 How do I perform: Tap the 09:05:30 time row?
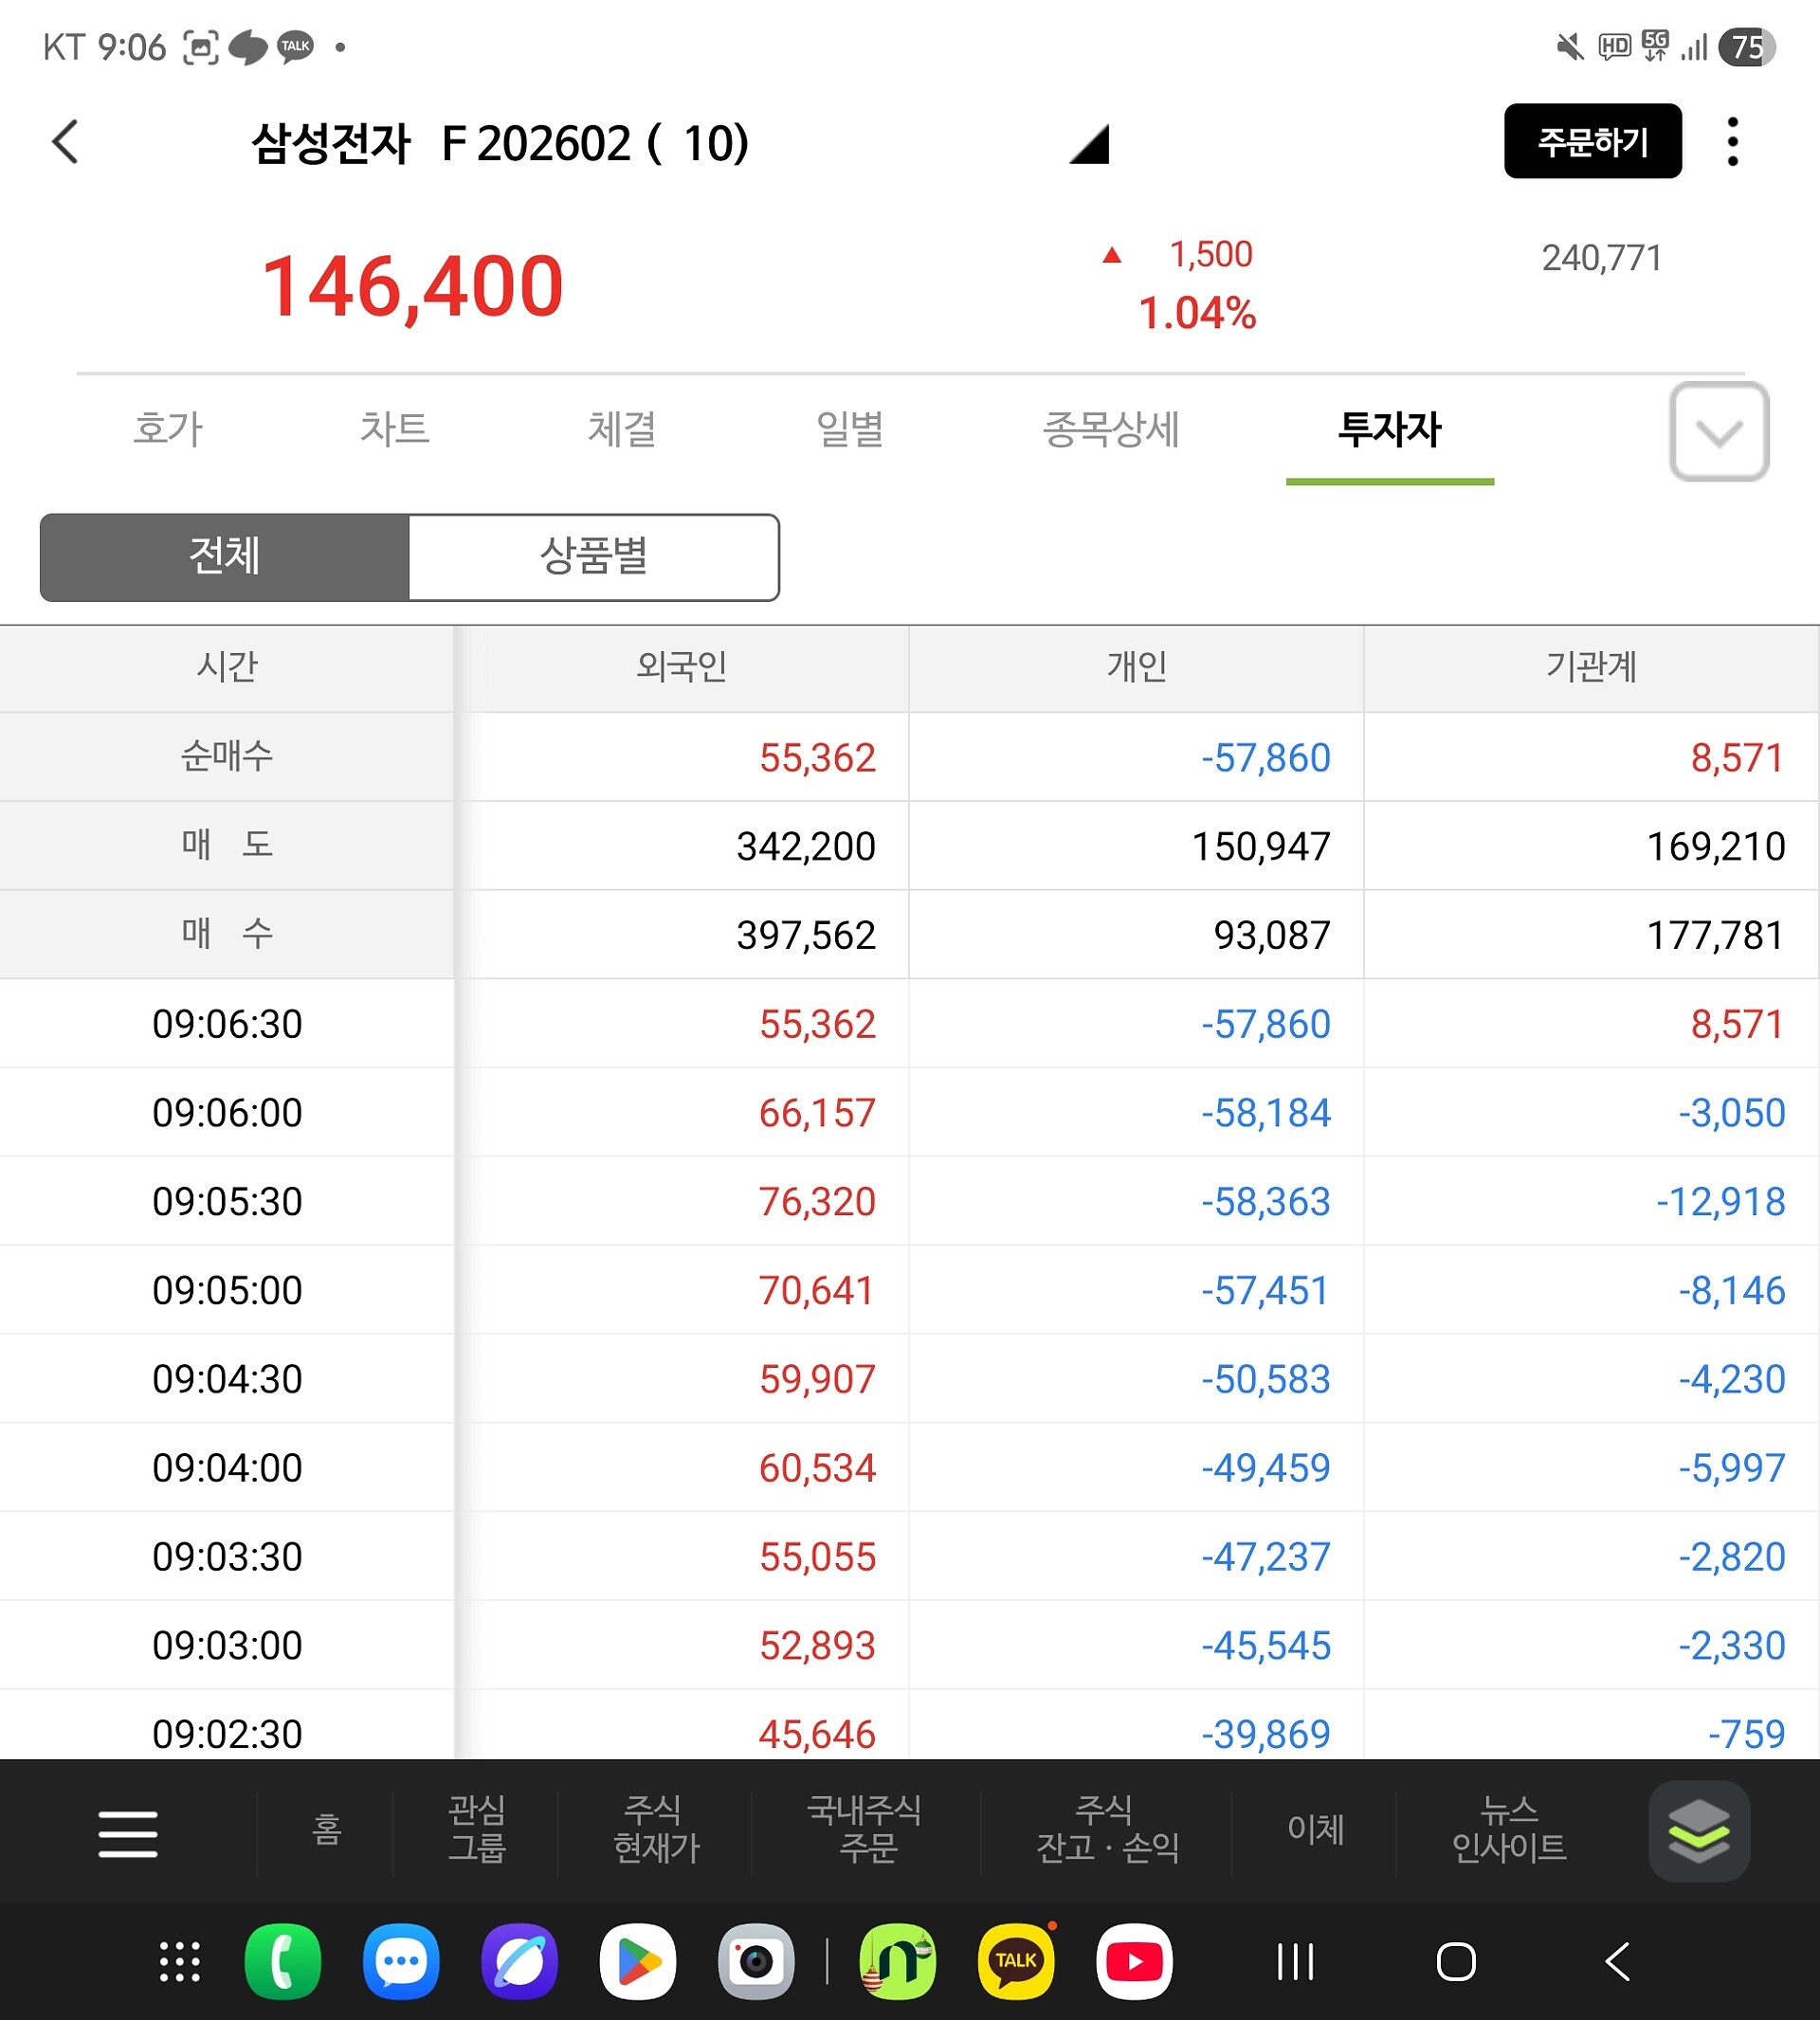(227, 1201)
